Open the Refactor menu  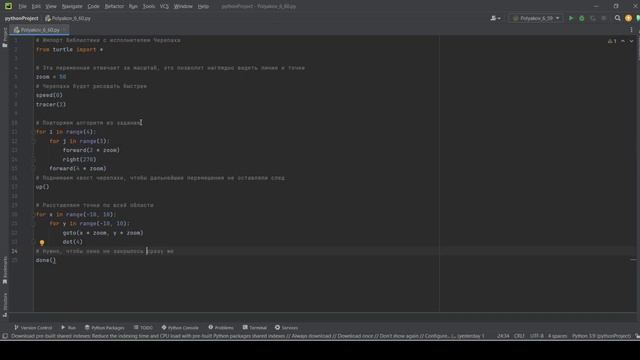tap(114, 6)
